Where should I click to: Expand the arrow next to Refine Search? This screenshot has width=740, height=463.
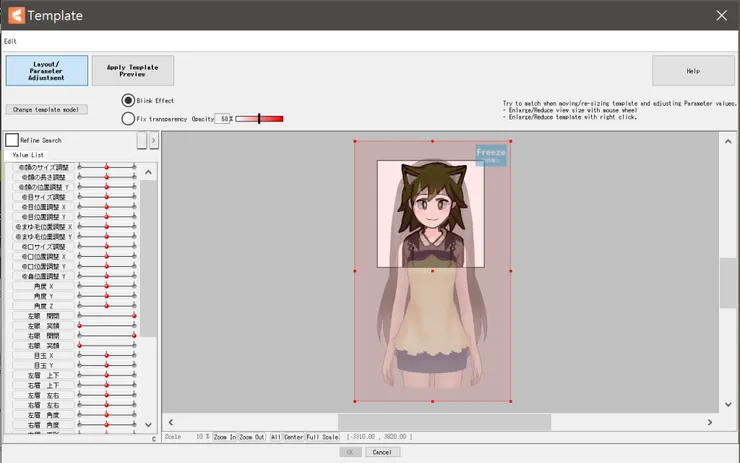coord(153,141)
